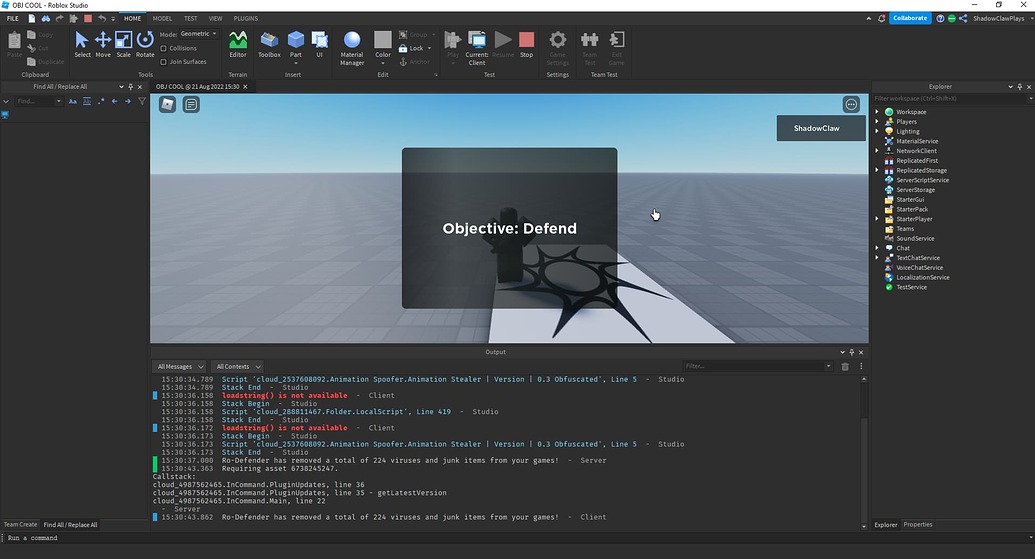Expand the StarterPlayer node

click(x=877, y=219)
